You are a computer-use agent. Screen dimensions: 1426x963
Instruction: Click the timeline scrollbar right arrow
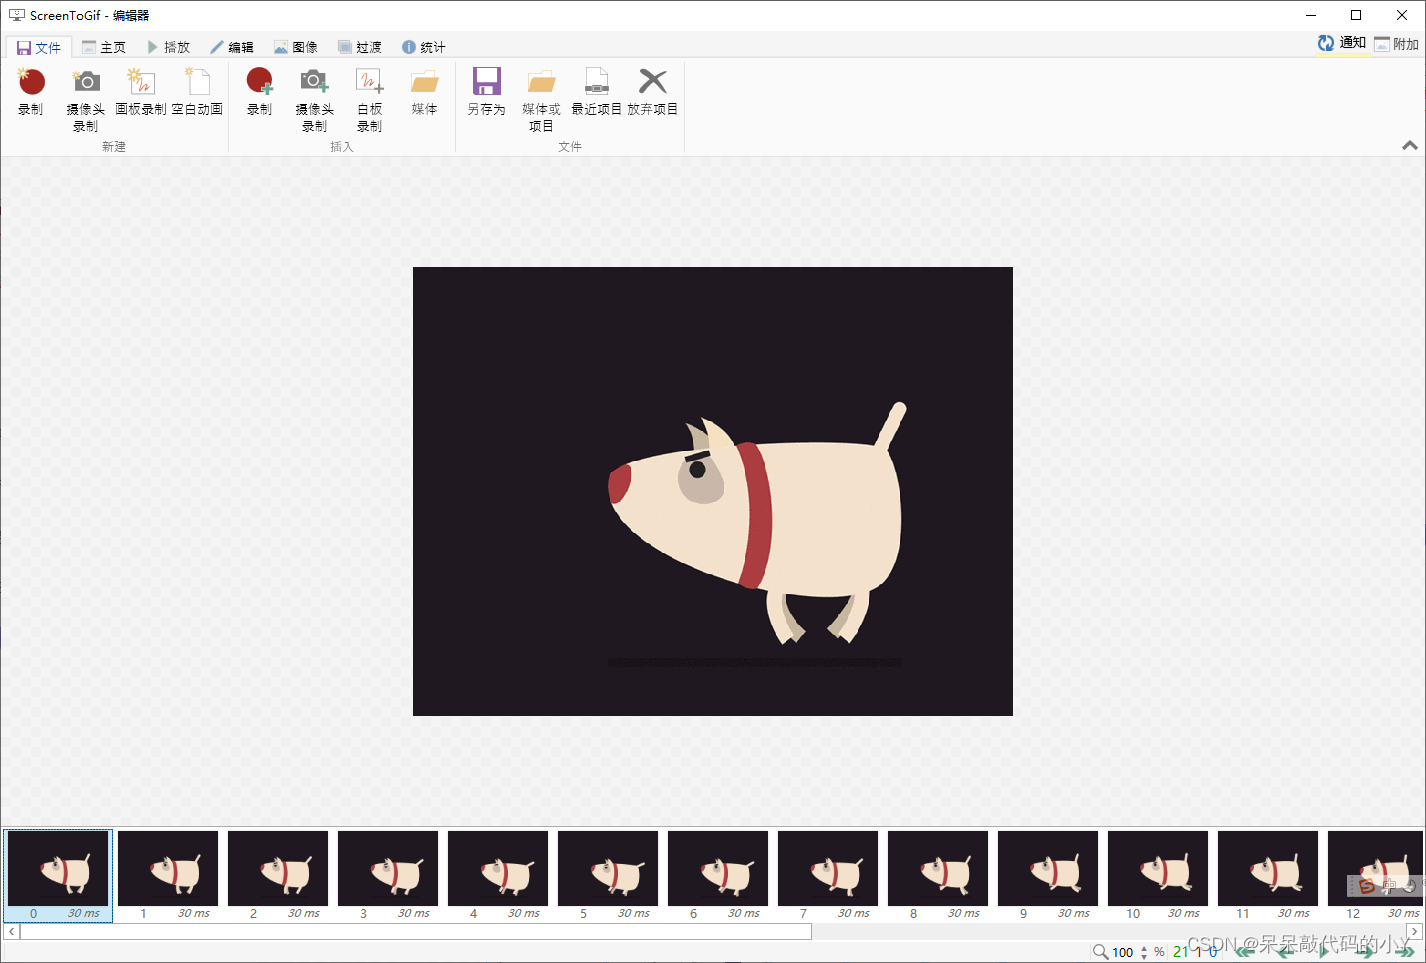pos(1414,931)
